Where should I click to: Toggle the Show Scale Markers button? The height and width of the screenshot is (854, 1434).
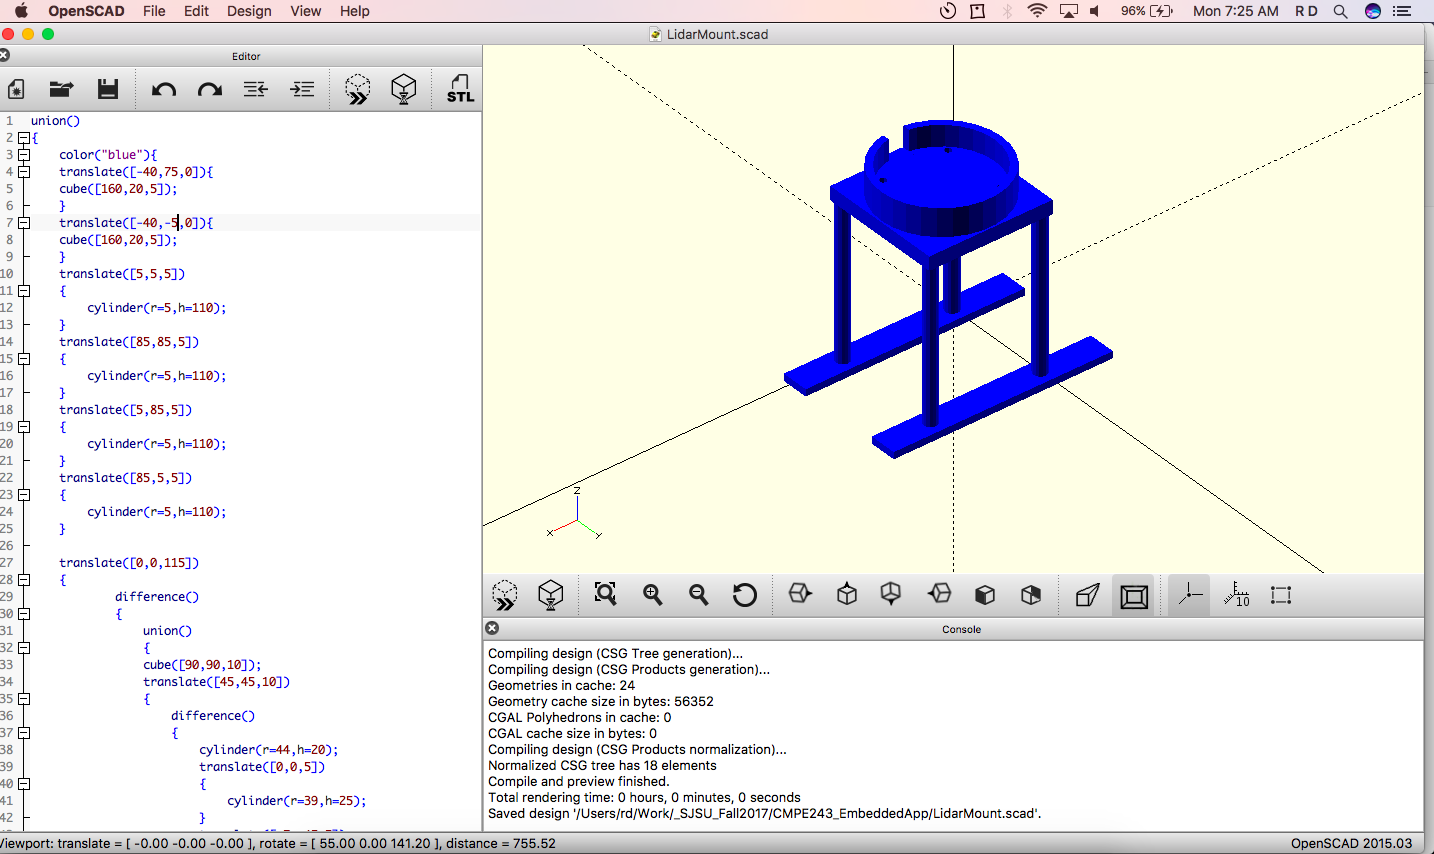(x=1236, y=595)
